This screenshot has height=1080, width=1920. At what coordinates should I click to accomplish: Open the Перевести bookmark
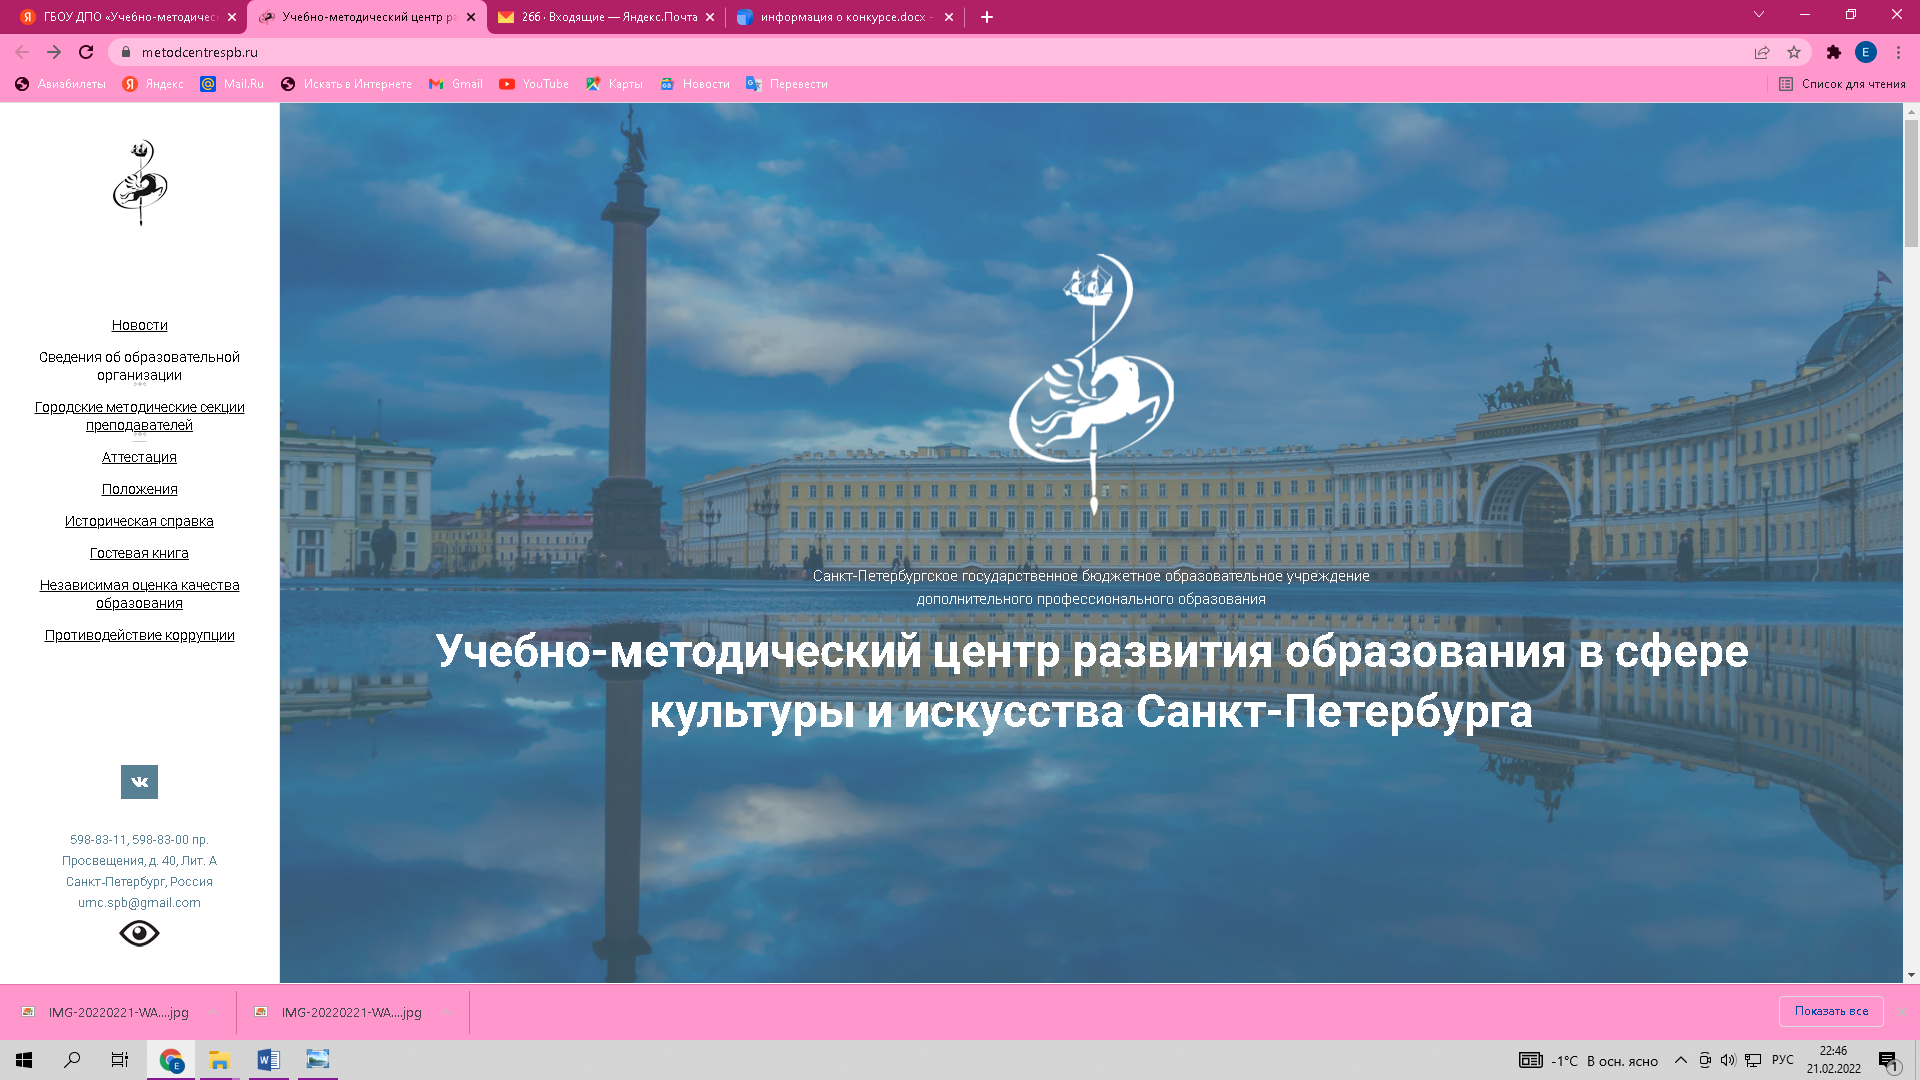click(787, 84)
